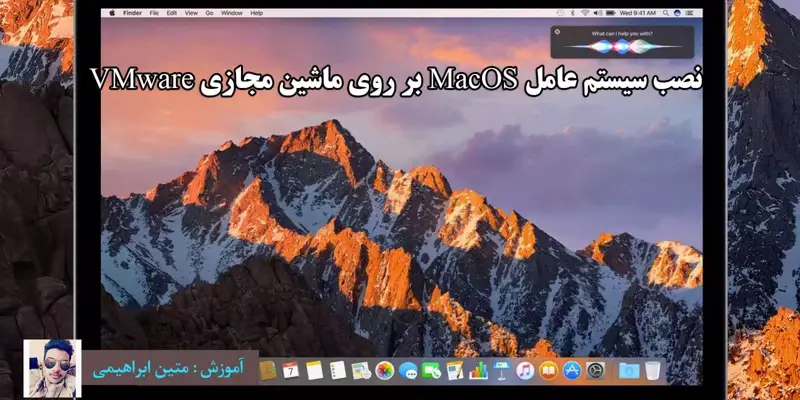800x400 pixels.
Task: Open Pages from the Dock
Action: [455, 370]
